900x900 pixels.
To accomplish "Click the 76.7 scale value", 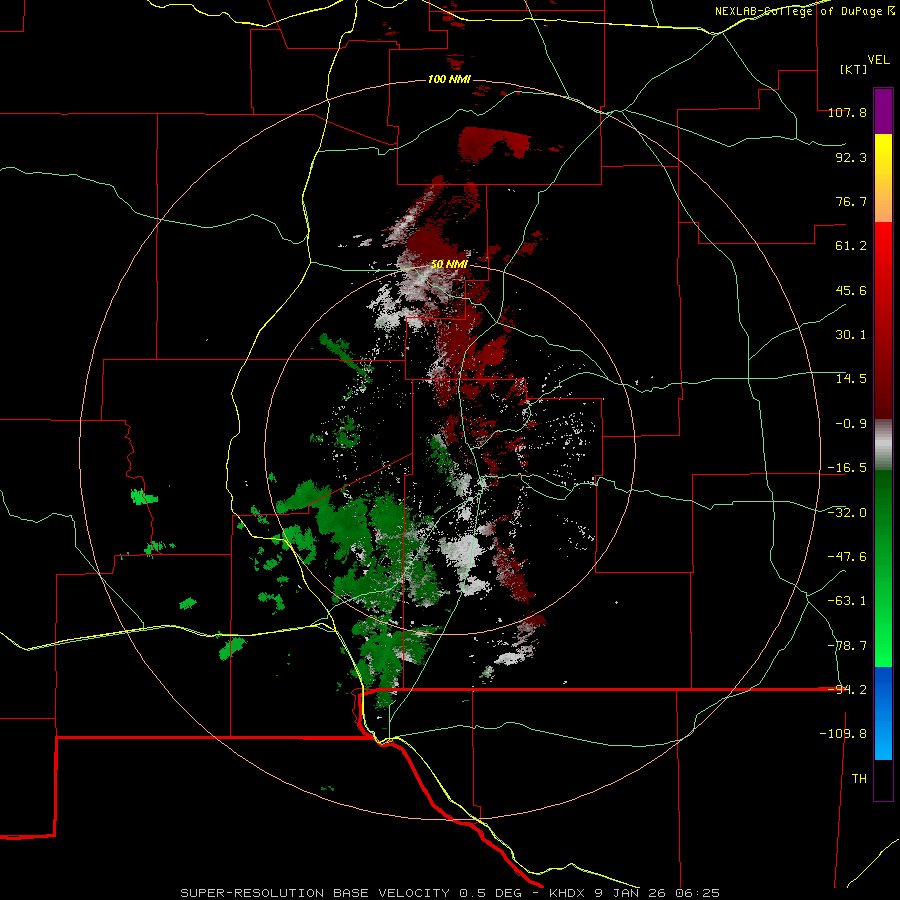I will point(851,201).
